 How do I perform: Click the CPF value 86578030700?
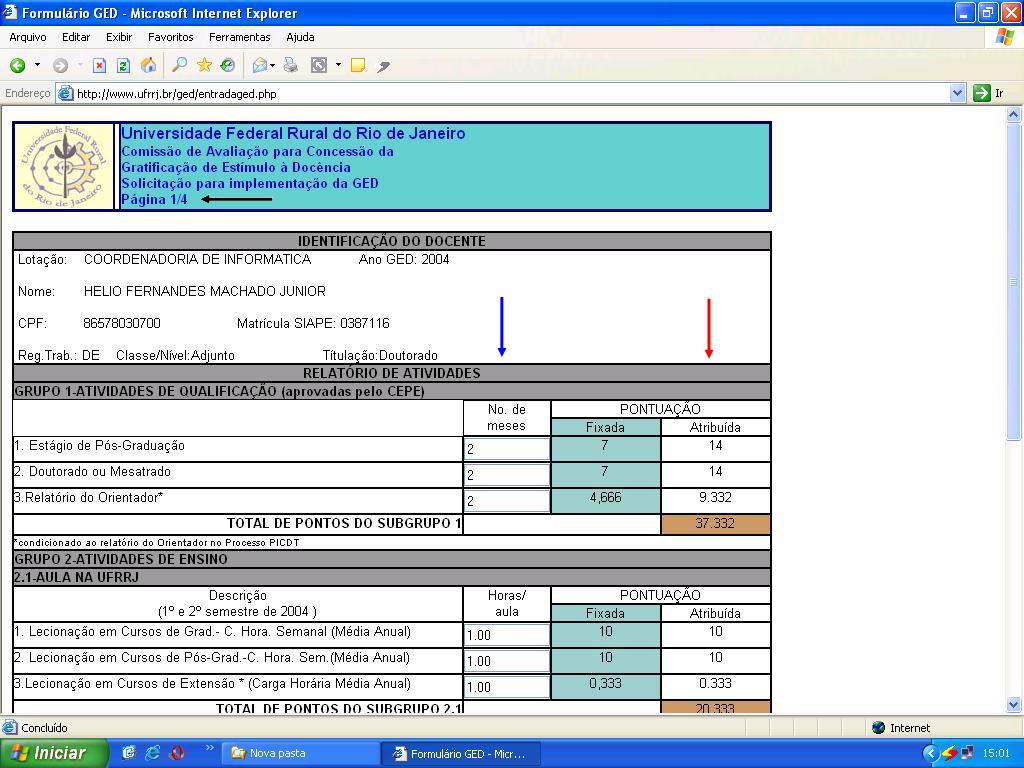tap(121, 323)
